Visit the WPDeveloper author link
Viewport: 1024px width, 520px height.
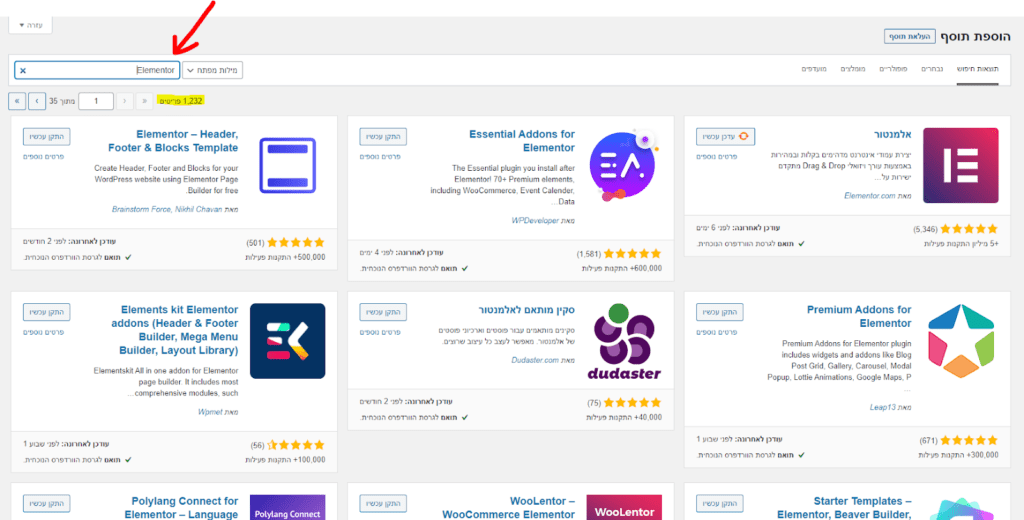536,221
